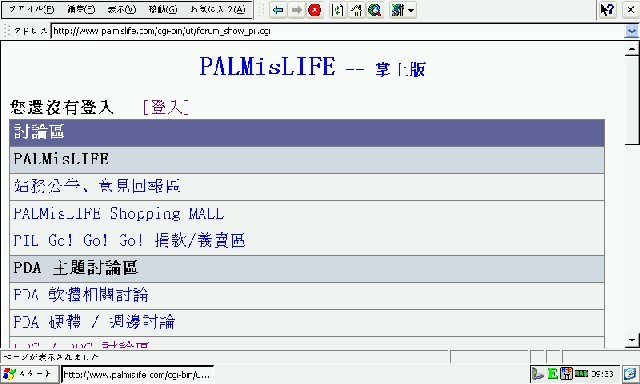640x384 pixels.
Task: Click the PALMisLIFE category row
Action: [307, 160]
